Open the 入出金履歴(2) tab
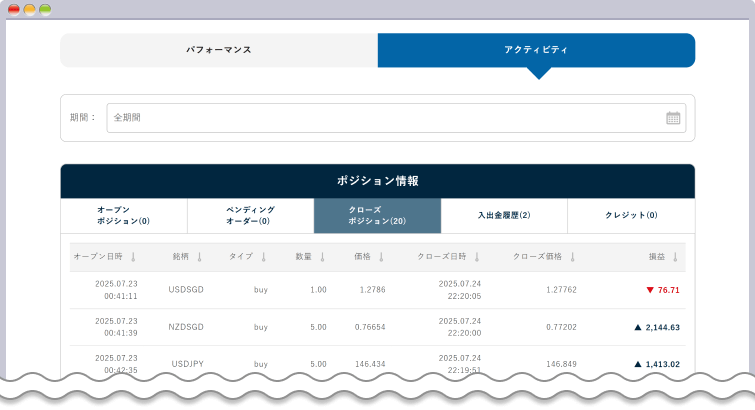Viewport: 755px width, 410px height. [x=504, y=215]
